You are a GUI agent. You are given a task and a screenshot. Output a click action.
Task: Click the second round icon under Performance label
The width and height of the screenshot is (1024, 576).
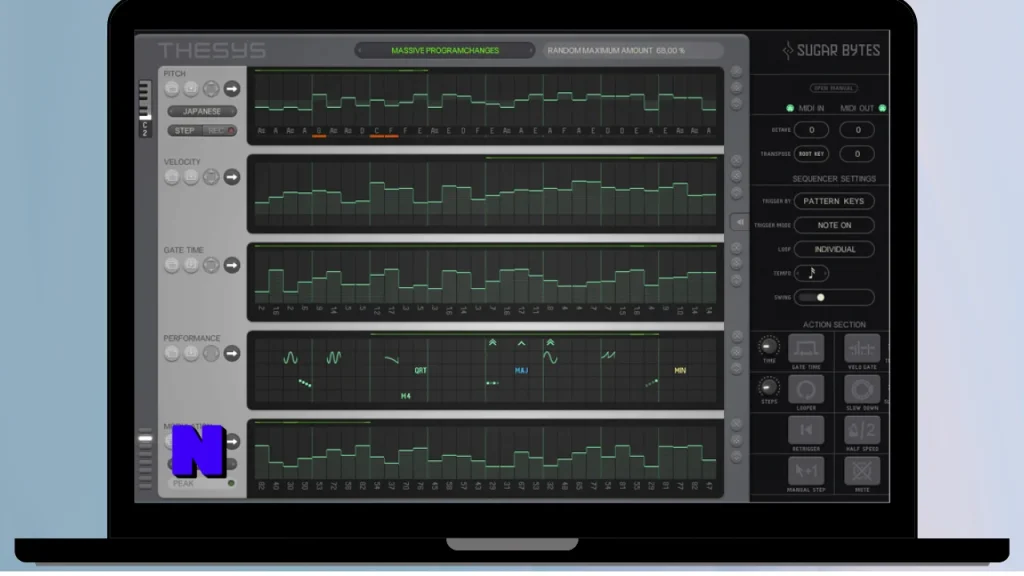[191, 353]
